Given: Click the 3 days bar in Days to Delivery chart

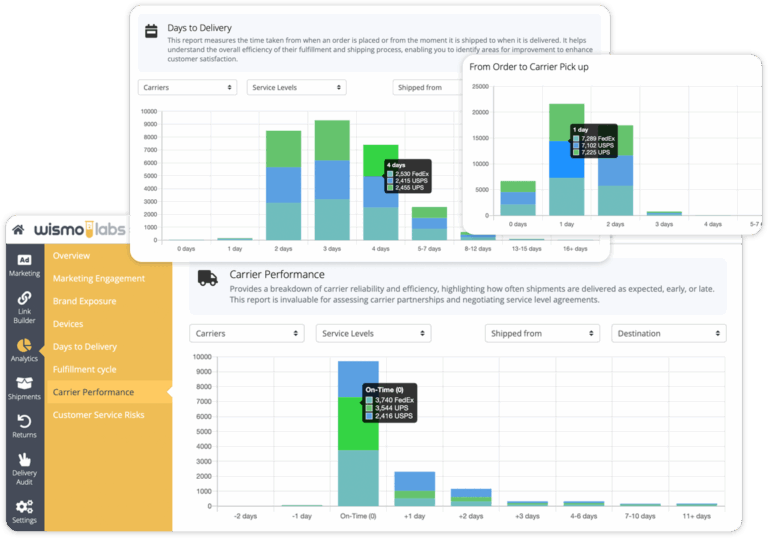Looking at the screenshot, I should 332,180.
